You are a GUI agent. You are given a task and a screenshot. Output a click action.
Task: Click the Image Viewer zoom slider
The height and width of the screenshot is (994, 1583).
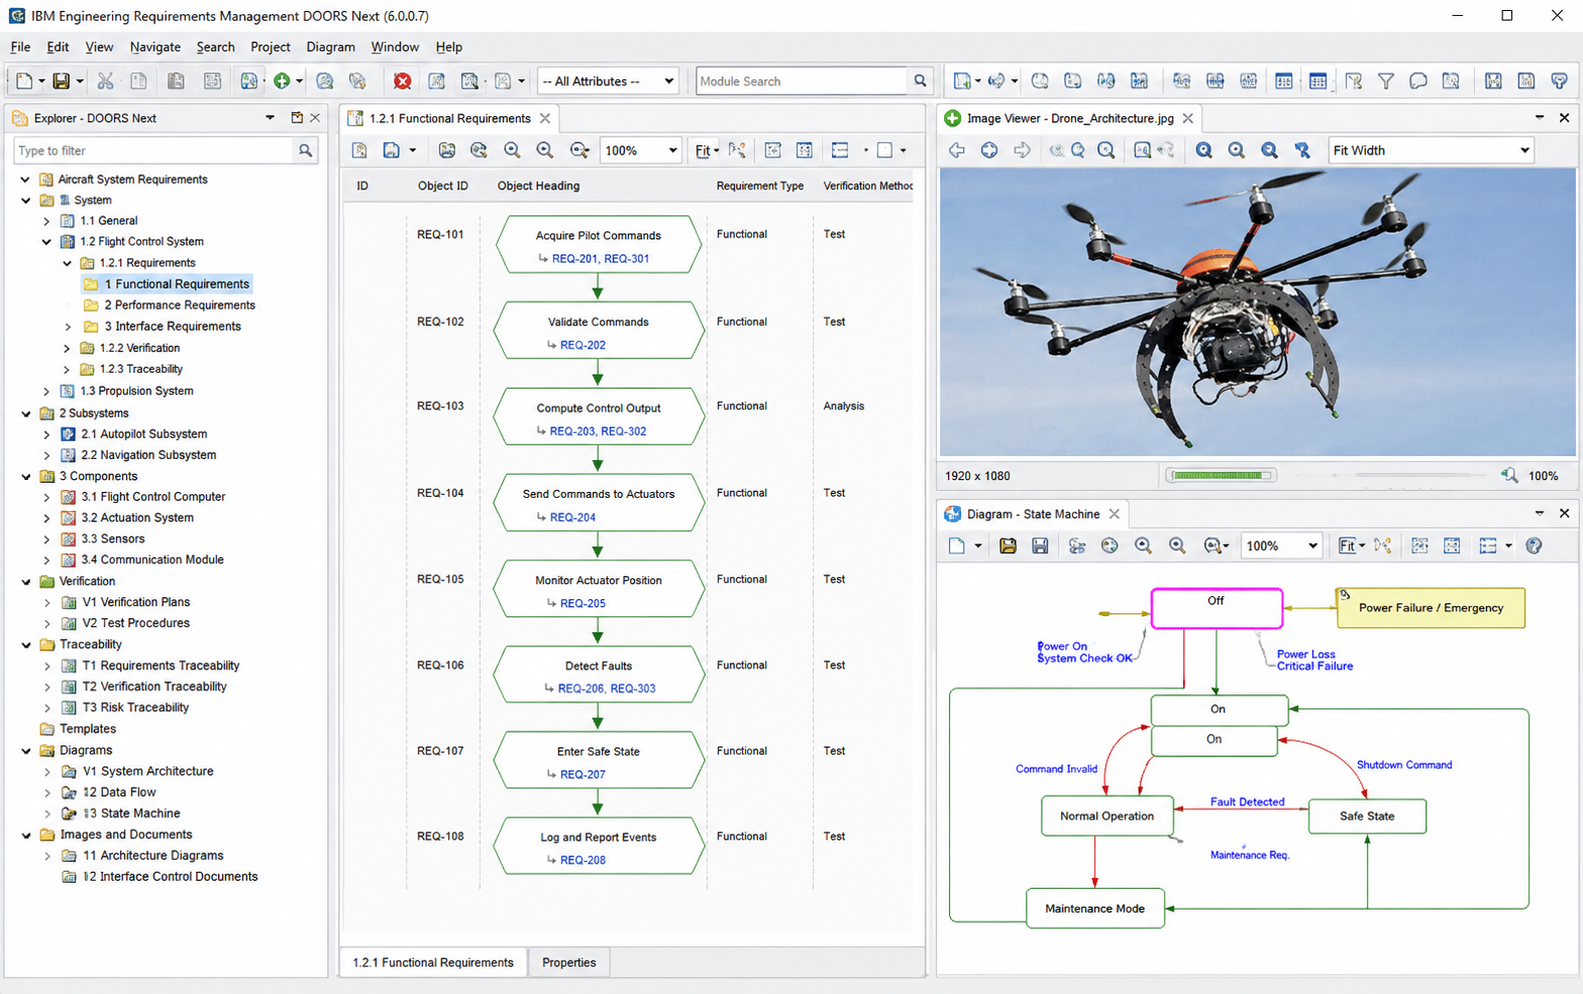click(x=1410, y=476)
